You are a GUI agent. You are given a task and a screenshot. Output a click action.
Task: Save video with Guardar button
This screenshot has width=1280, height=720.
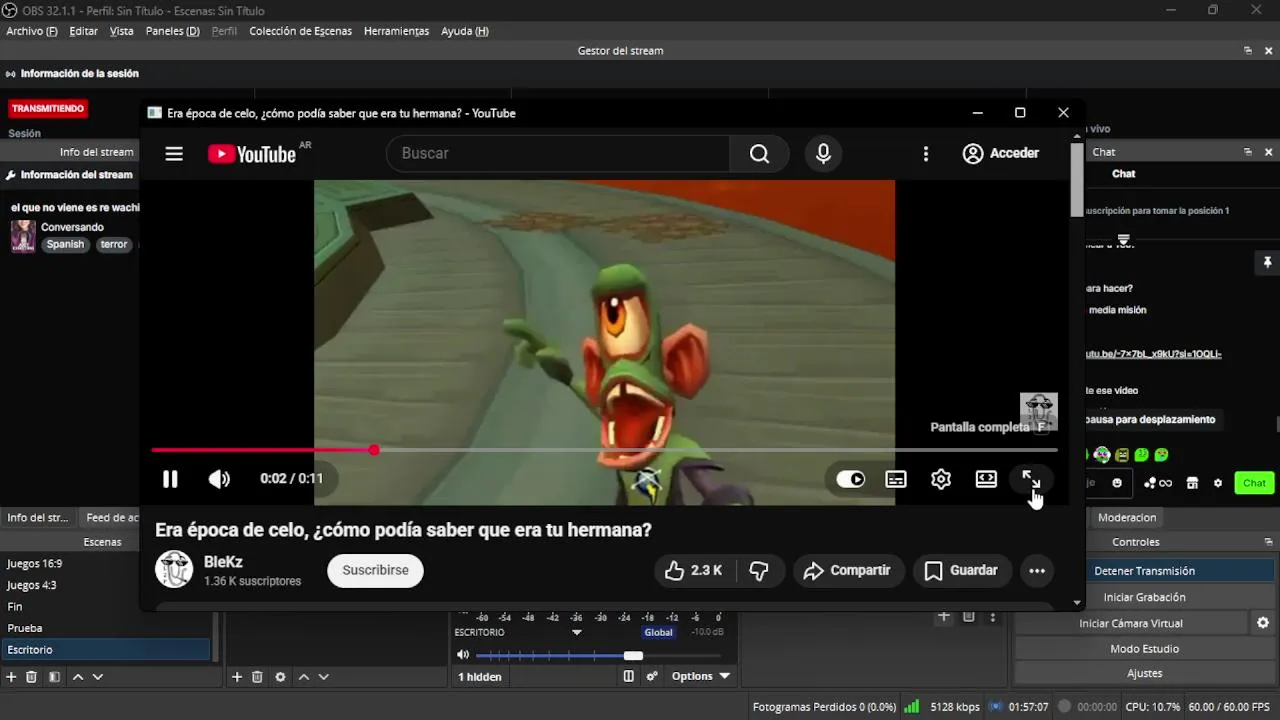click(x=961, y=570)
